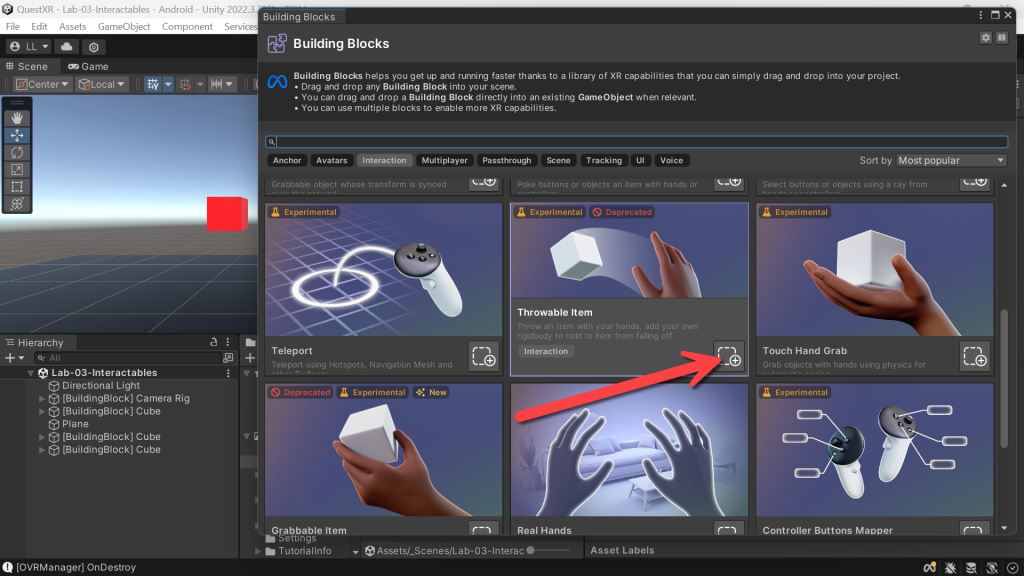
Task: Collapse the Lab-03-Interactables scene
Action: click(31, 373)
